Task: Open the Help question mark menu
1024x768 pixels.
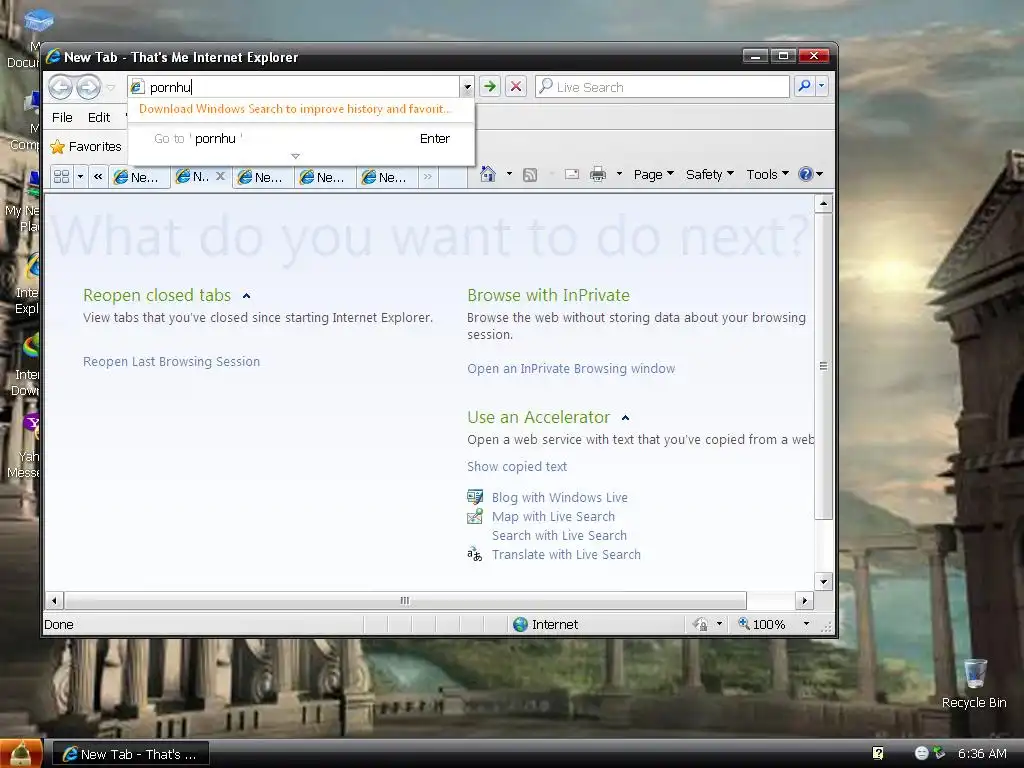Action: click(x=810, y=174)
